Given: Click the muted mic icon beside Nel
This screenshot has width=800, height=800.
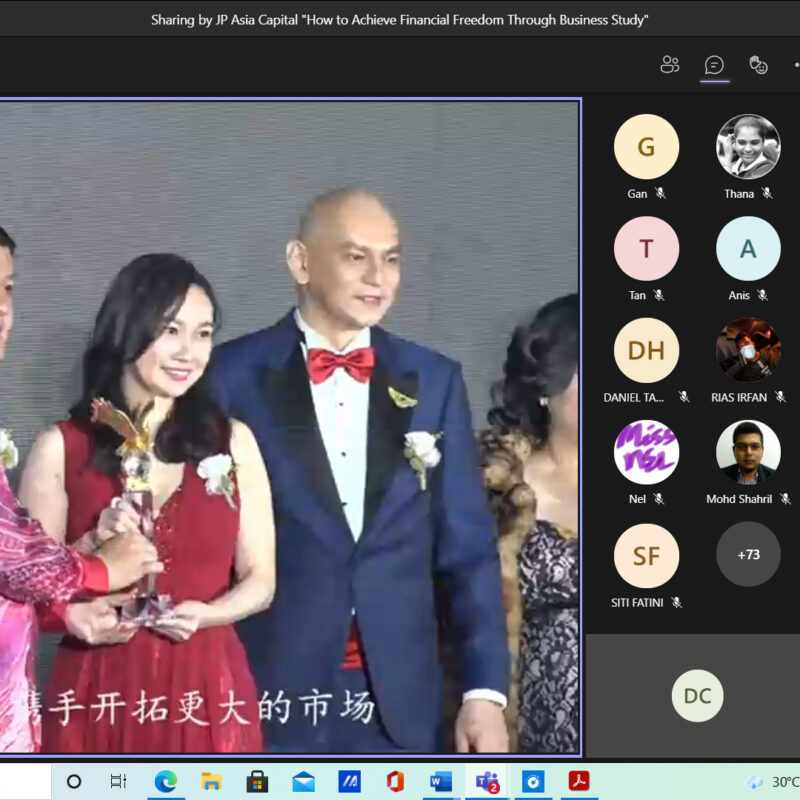Looking at the screenshot, I should tap(659, 499).
